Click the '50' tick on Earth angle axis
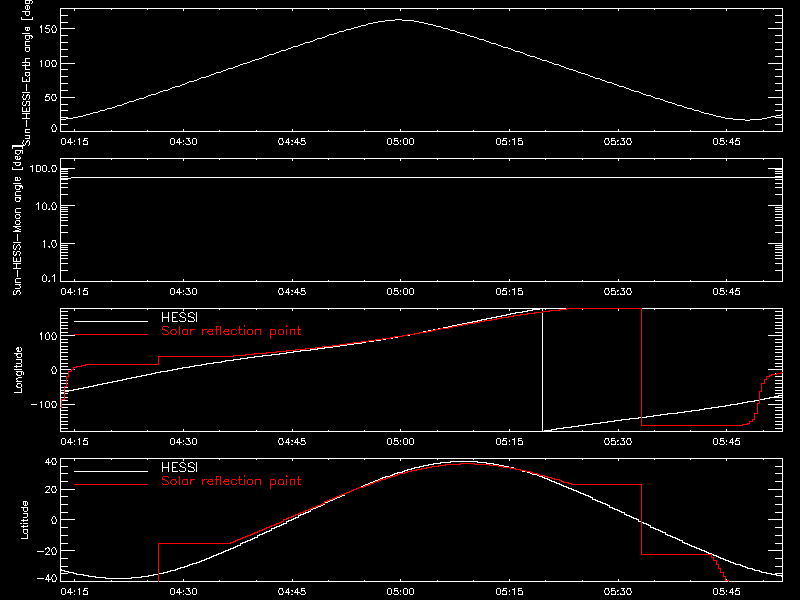800x600 pixels. click(x=51, y=97)
